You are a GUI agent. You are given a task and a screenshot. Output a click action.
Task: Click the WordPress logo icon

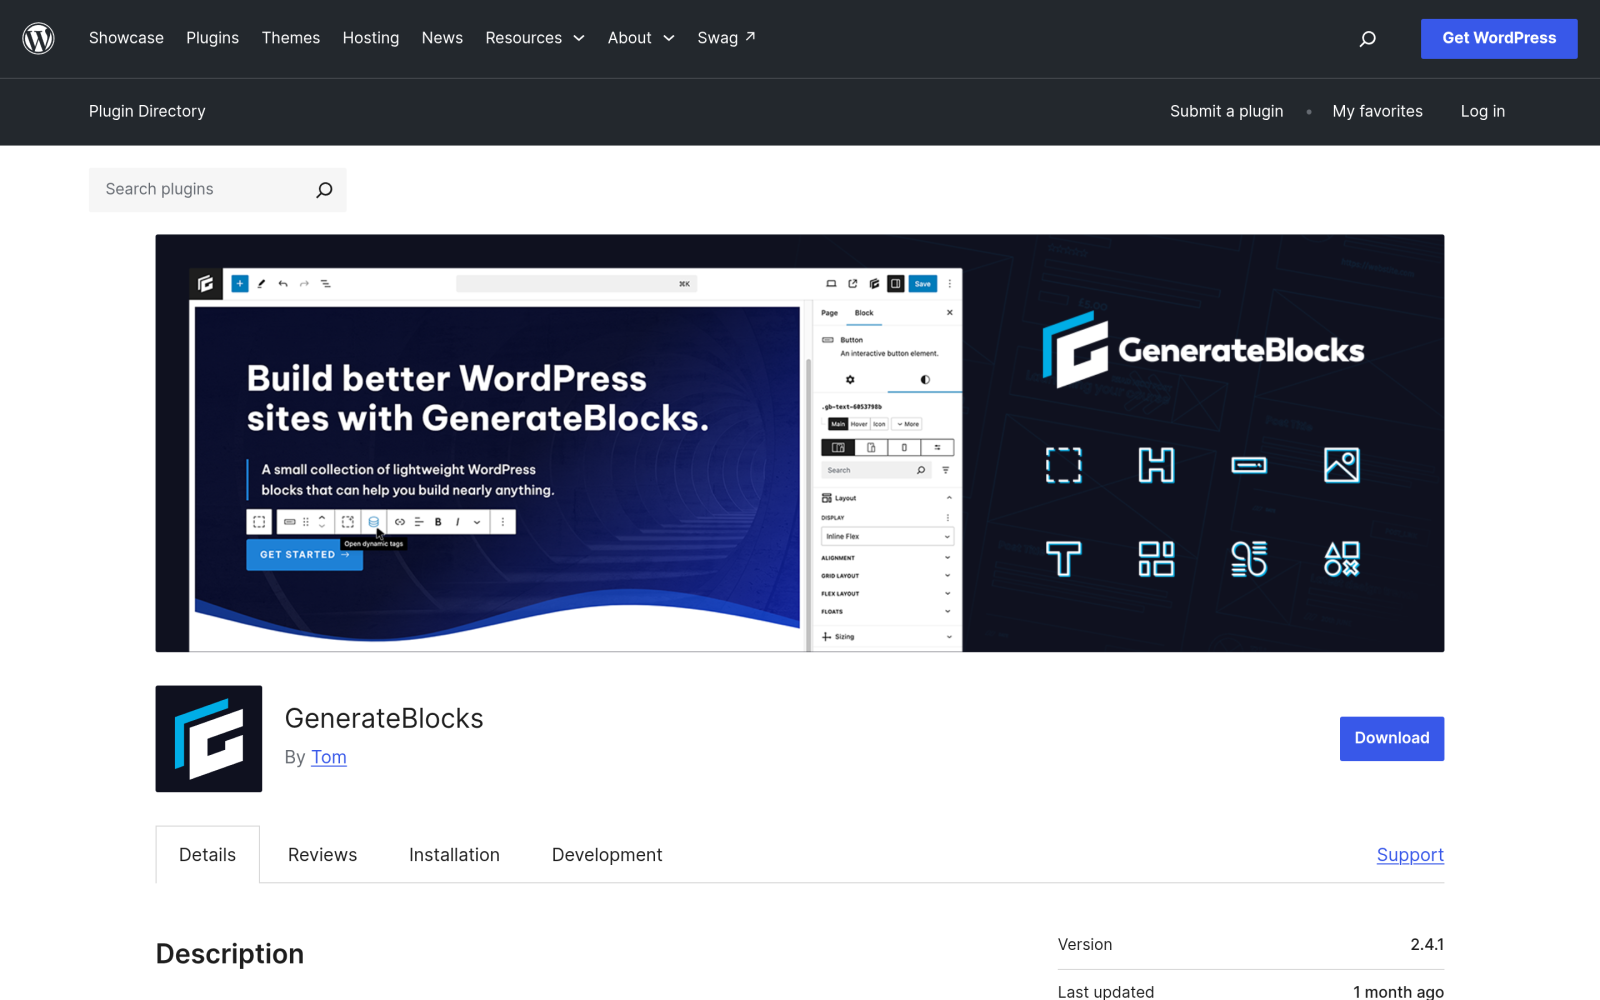pyautogui.click(x=38, y=38)
